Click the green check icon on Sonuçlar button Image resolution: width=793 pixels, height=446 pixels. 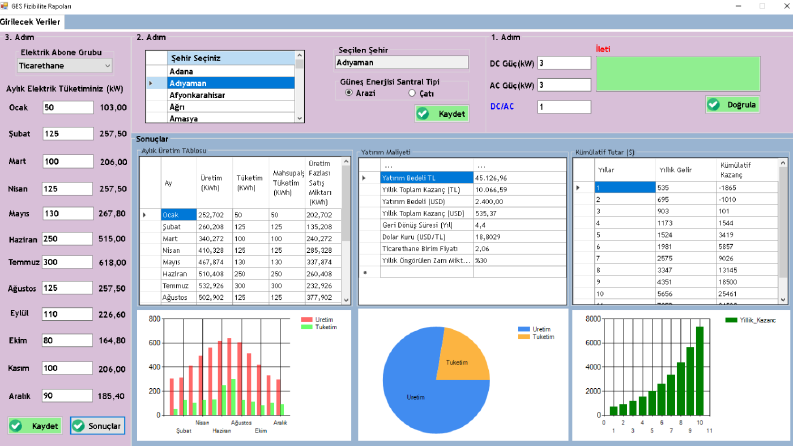pos(78,426)
